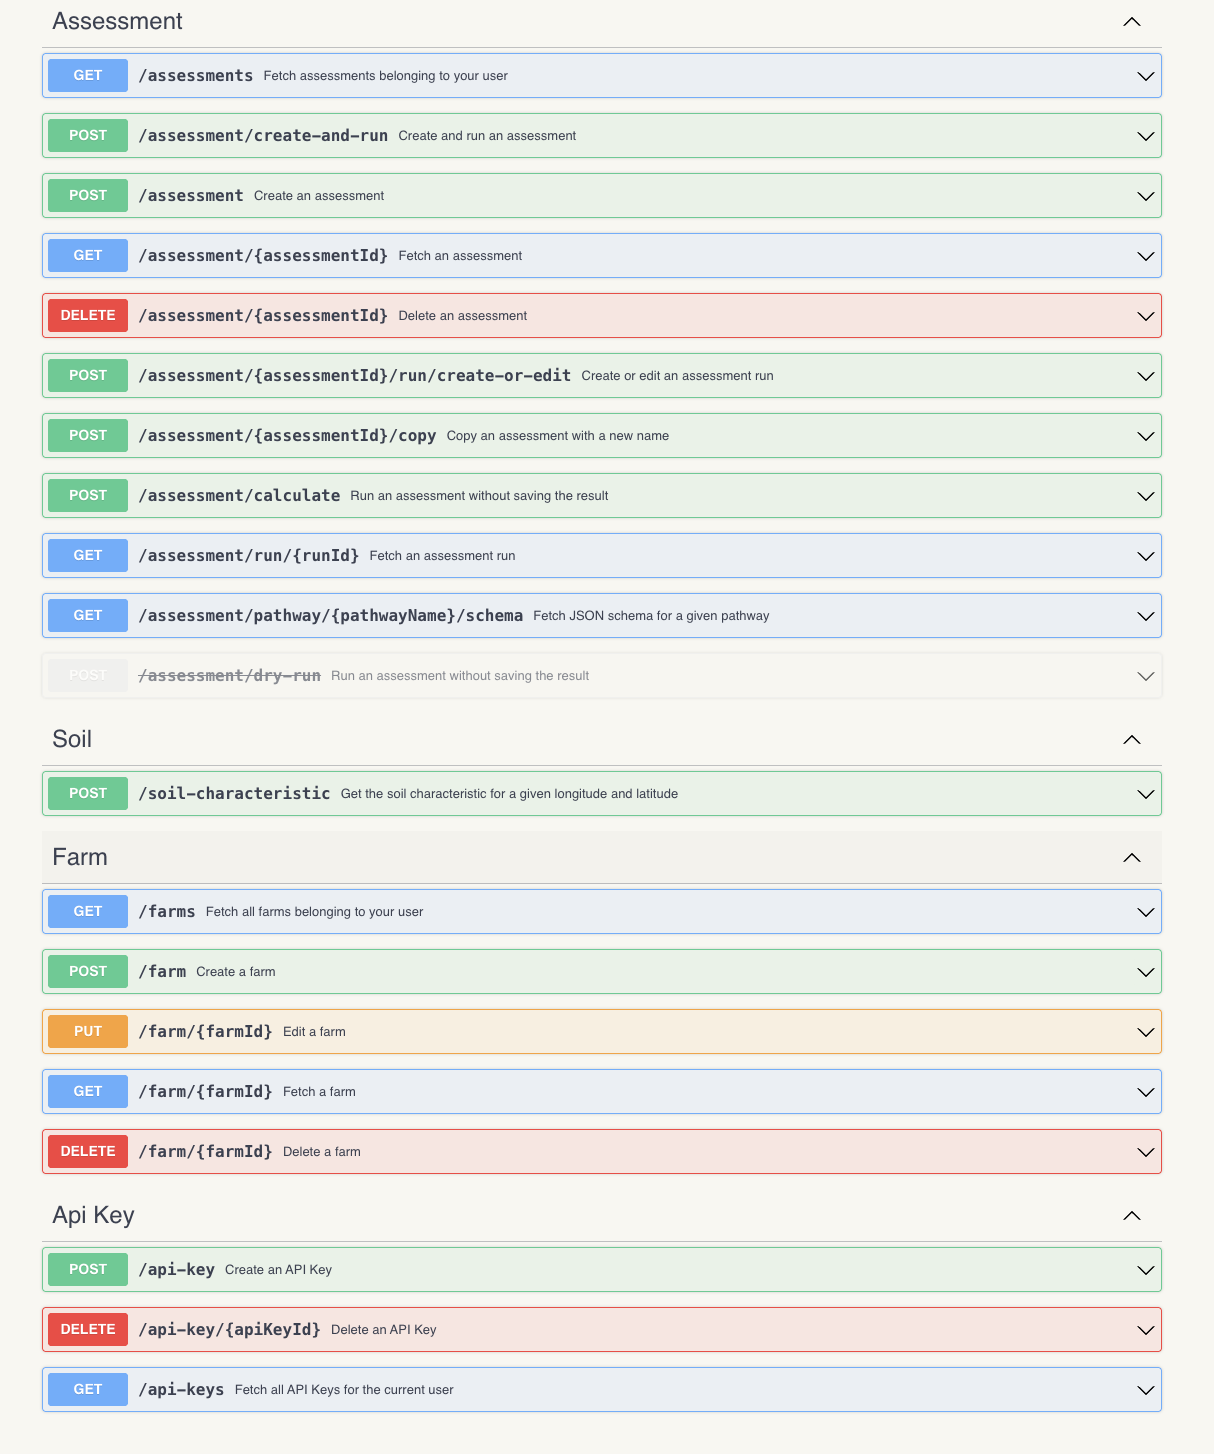Collapse the Farm section chevron

pyautogui.click(x=1131, y=858)
